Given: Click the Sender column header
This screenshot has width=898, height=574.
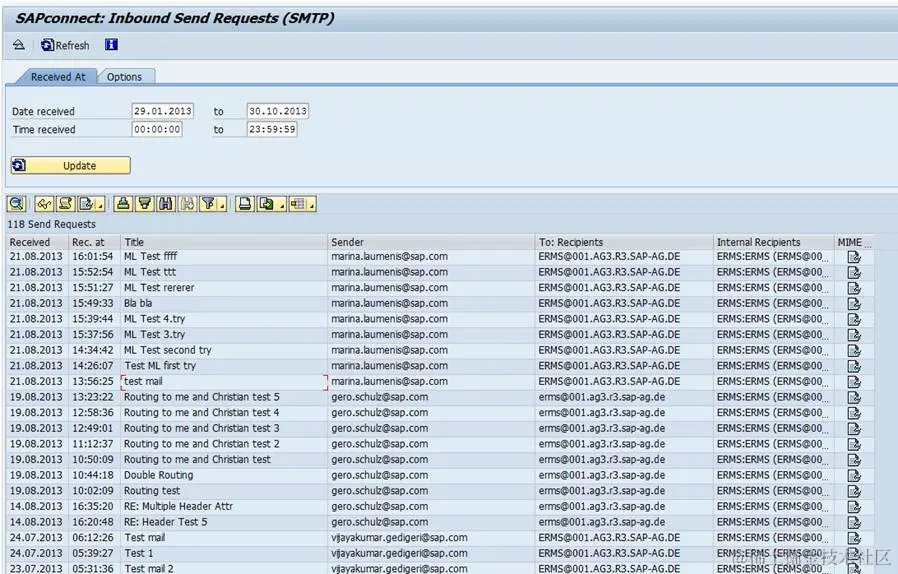Looking at the screenshot, I should tap(432, 242).
